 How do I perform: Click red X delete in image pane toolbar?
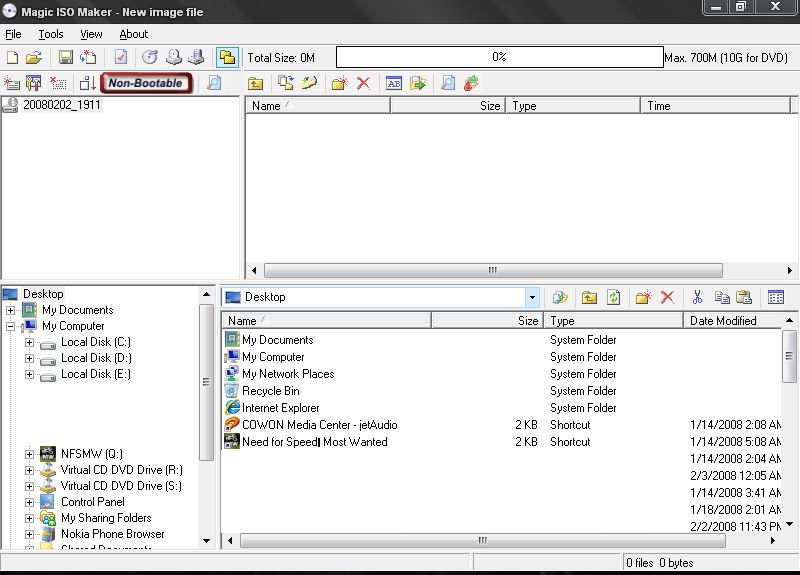click(363, 83)
